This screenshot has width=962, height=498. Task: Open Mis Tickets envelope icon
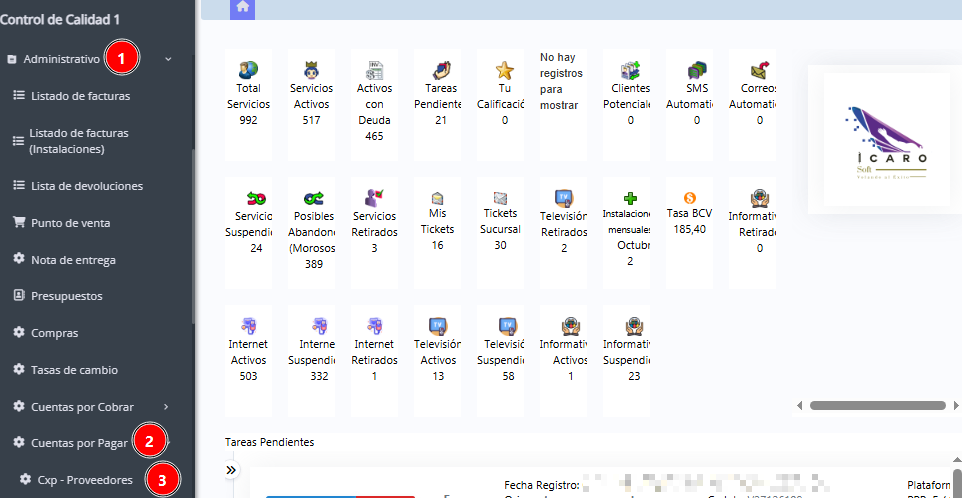tap(437, 198)
